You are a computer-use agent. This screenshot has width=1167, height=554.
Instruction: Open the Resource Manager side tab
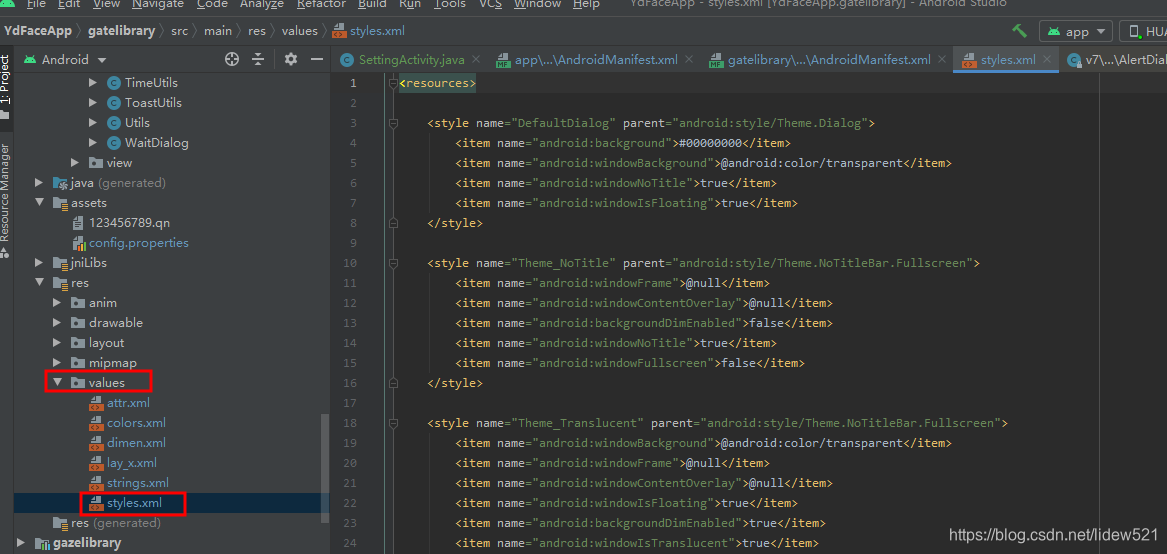5,201
